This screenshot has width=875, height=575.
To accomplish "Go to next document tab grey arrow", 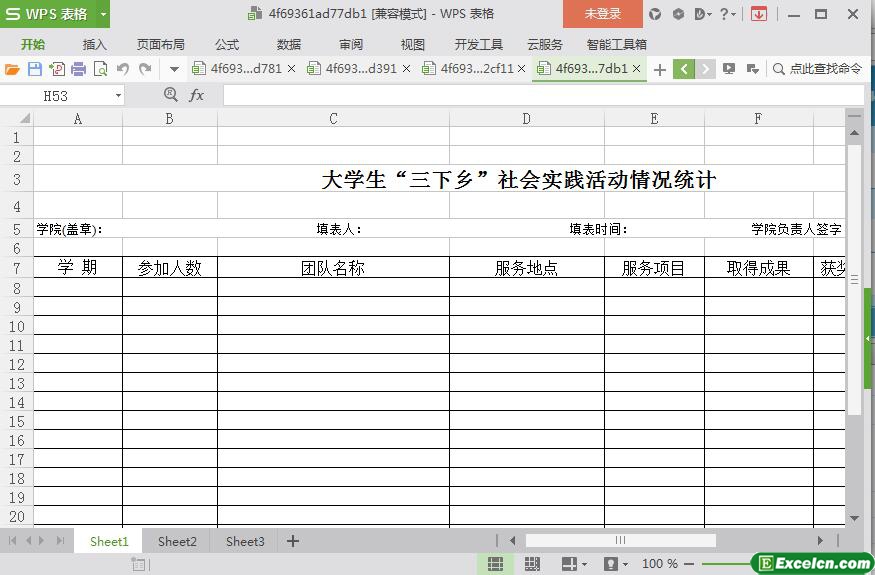I will pyautogui.click(x=705, y=69).
